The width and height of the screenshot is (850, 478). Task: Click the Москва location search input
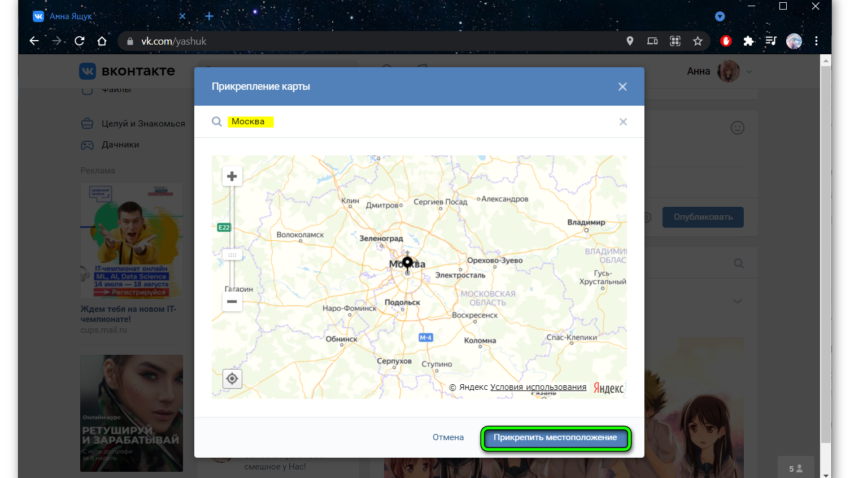pos(420,122)
